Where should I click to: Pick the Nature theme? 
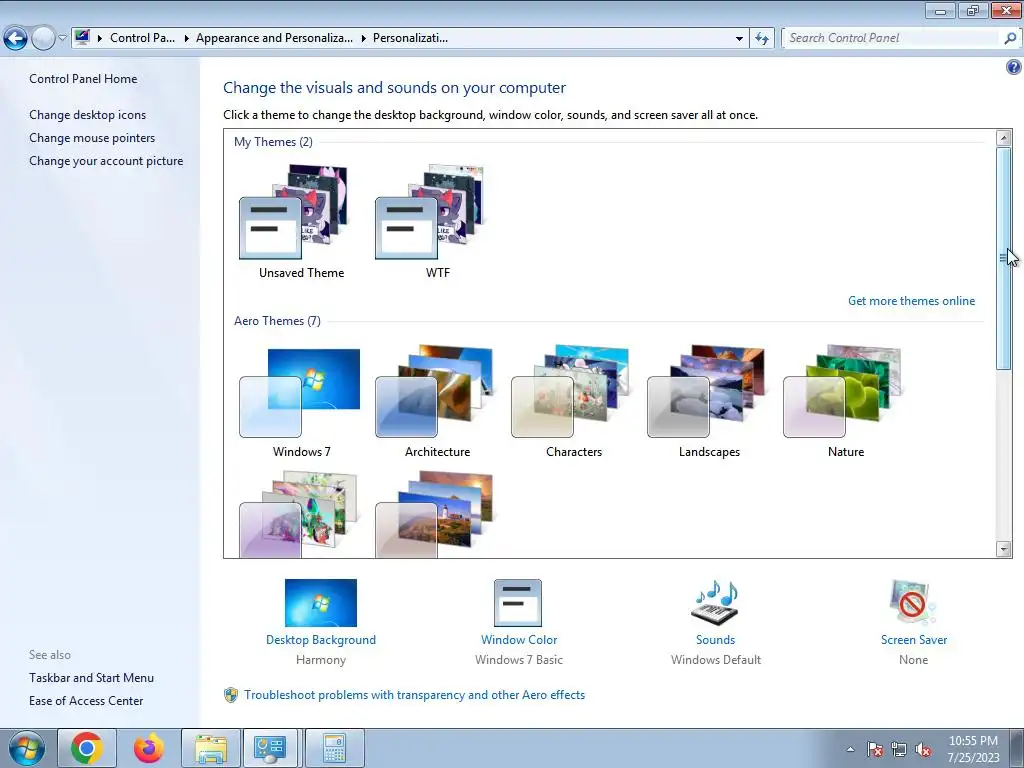tap(842, 391)
